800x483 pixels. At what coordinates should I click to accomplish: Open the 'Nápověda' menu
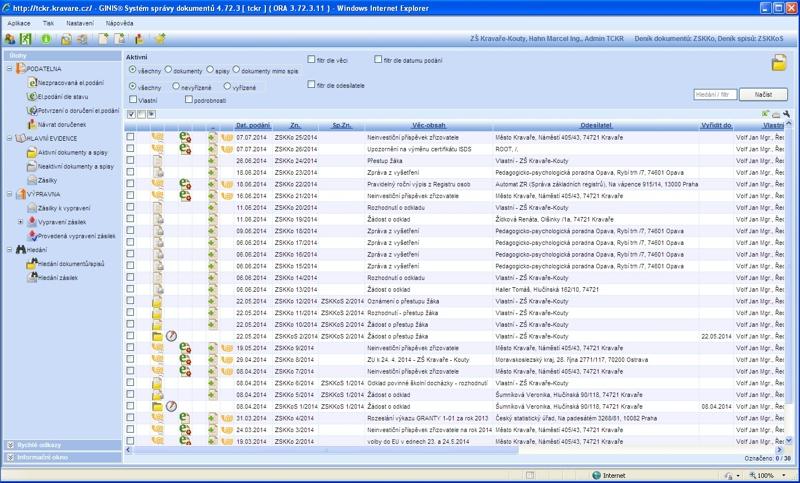click(x=120, y=21)
